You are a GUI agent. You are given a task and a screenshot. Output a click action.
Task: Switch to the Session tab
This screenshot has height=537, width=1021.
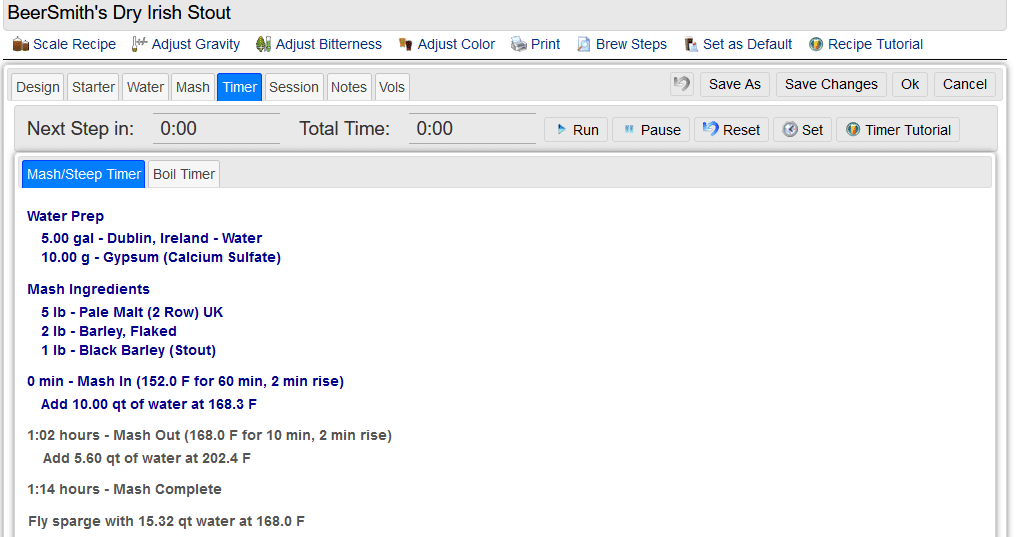(x=294, y=87)
